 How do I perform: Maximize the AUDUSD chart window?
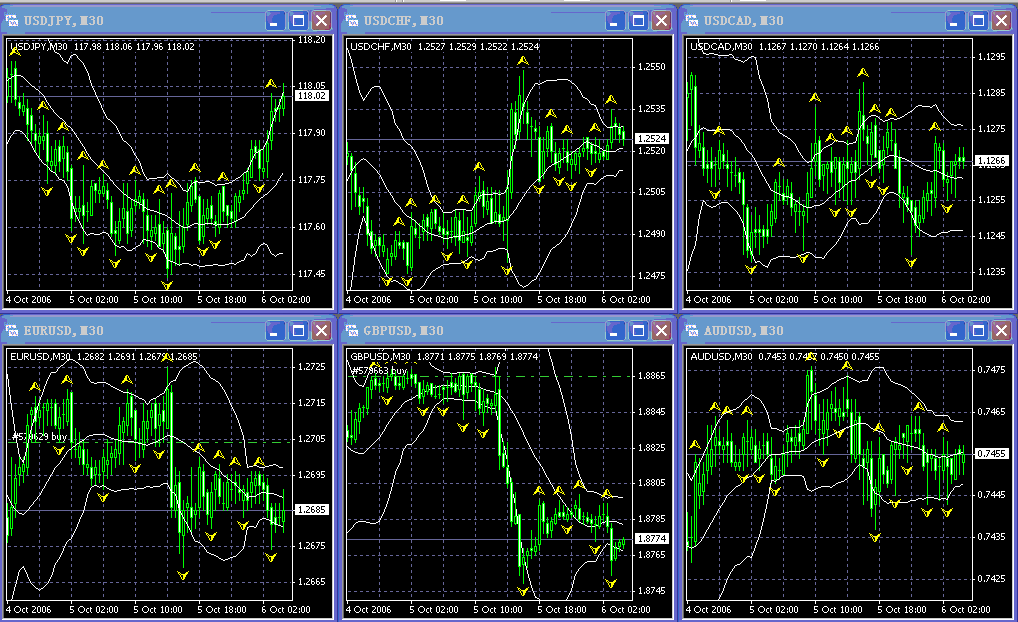click(x=978, y=330)
